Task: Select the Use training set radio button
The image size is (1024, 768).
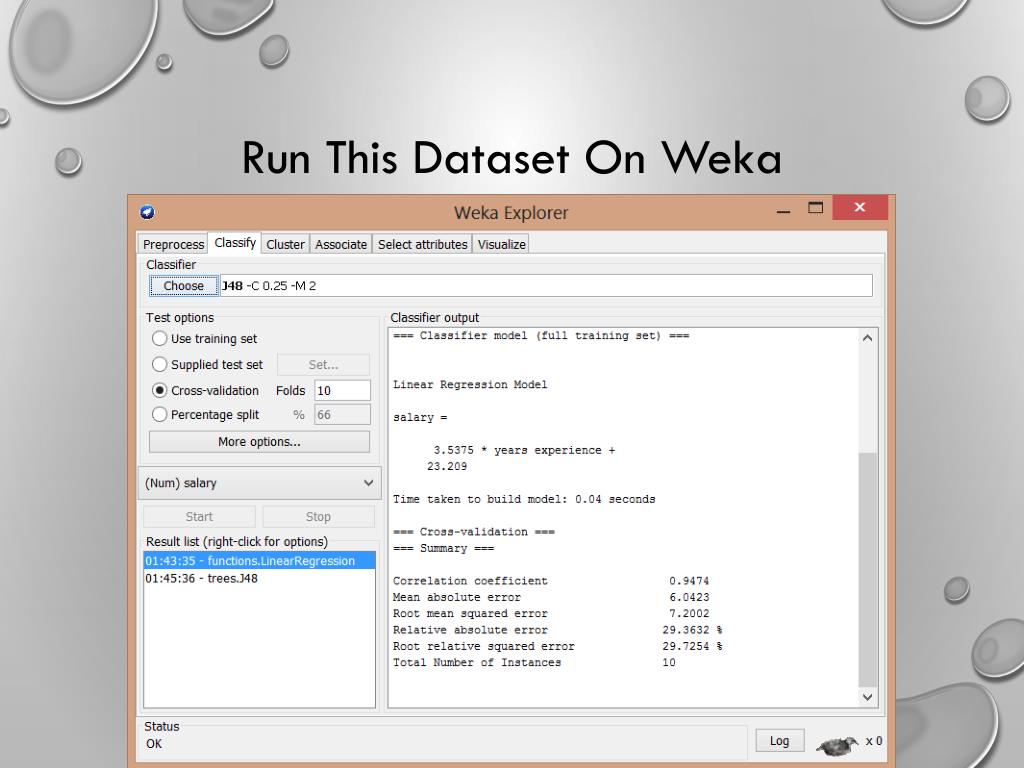Action: [x=159, y=338]
